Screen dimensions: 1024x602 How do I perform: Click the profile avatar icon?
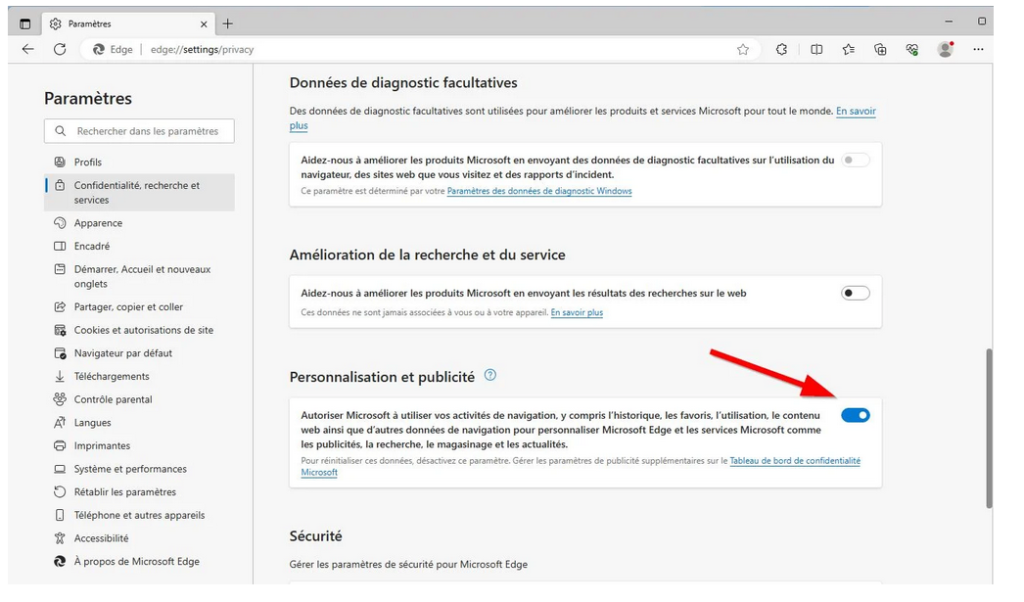coord(945,48)
